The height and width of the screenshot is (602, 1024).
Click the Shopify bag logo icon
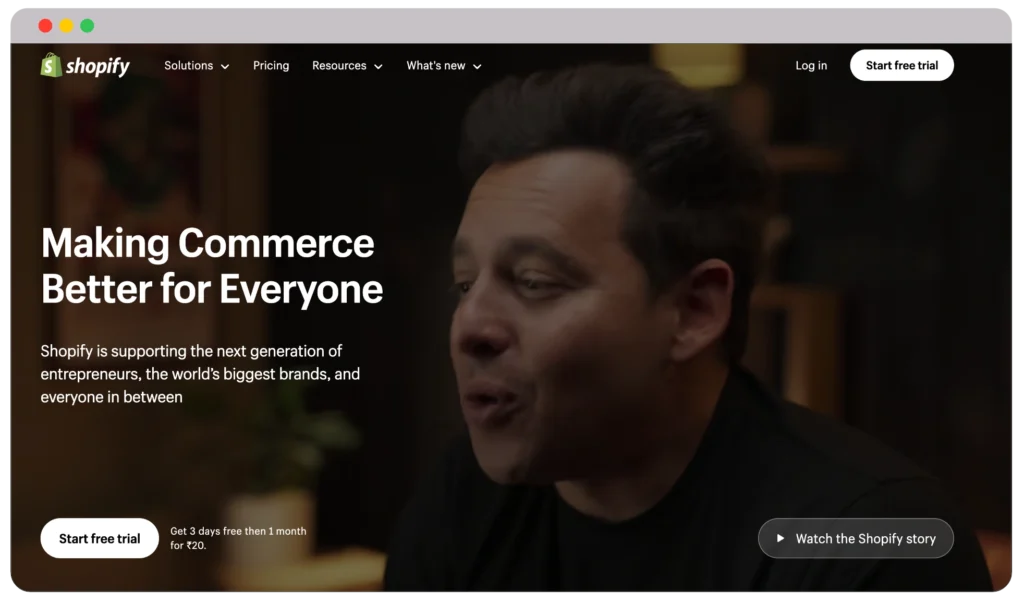pos(50,65)
